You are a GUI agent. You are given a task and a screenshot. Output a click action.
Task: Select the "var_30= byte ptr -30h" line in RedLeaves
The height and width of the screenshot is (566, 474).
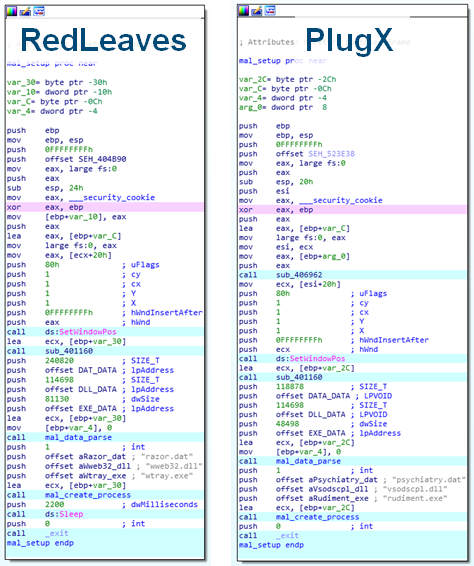57,82
